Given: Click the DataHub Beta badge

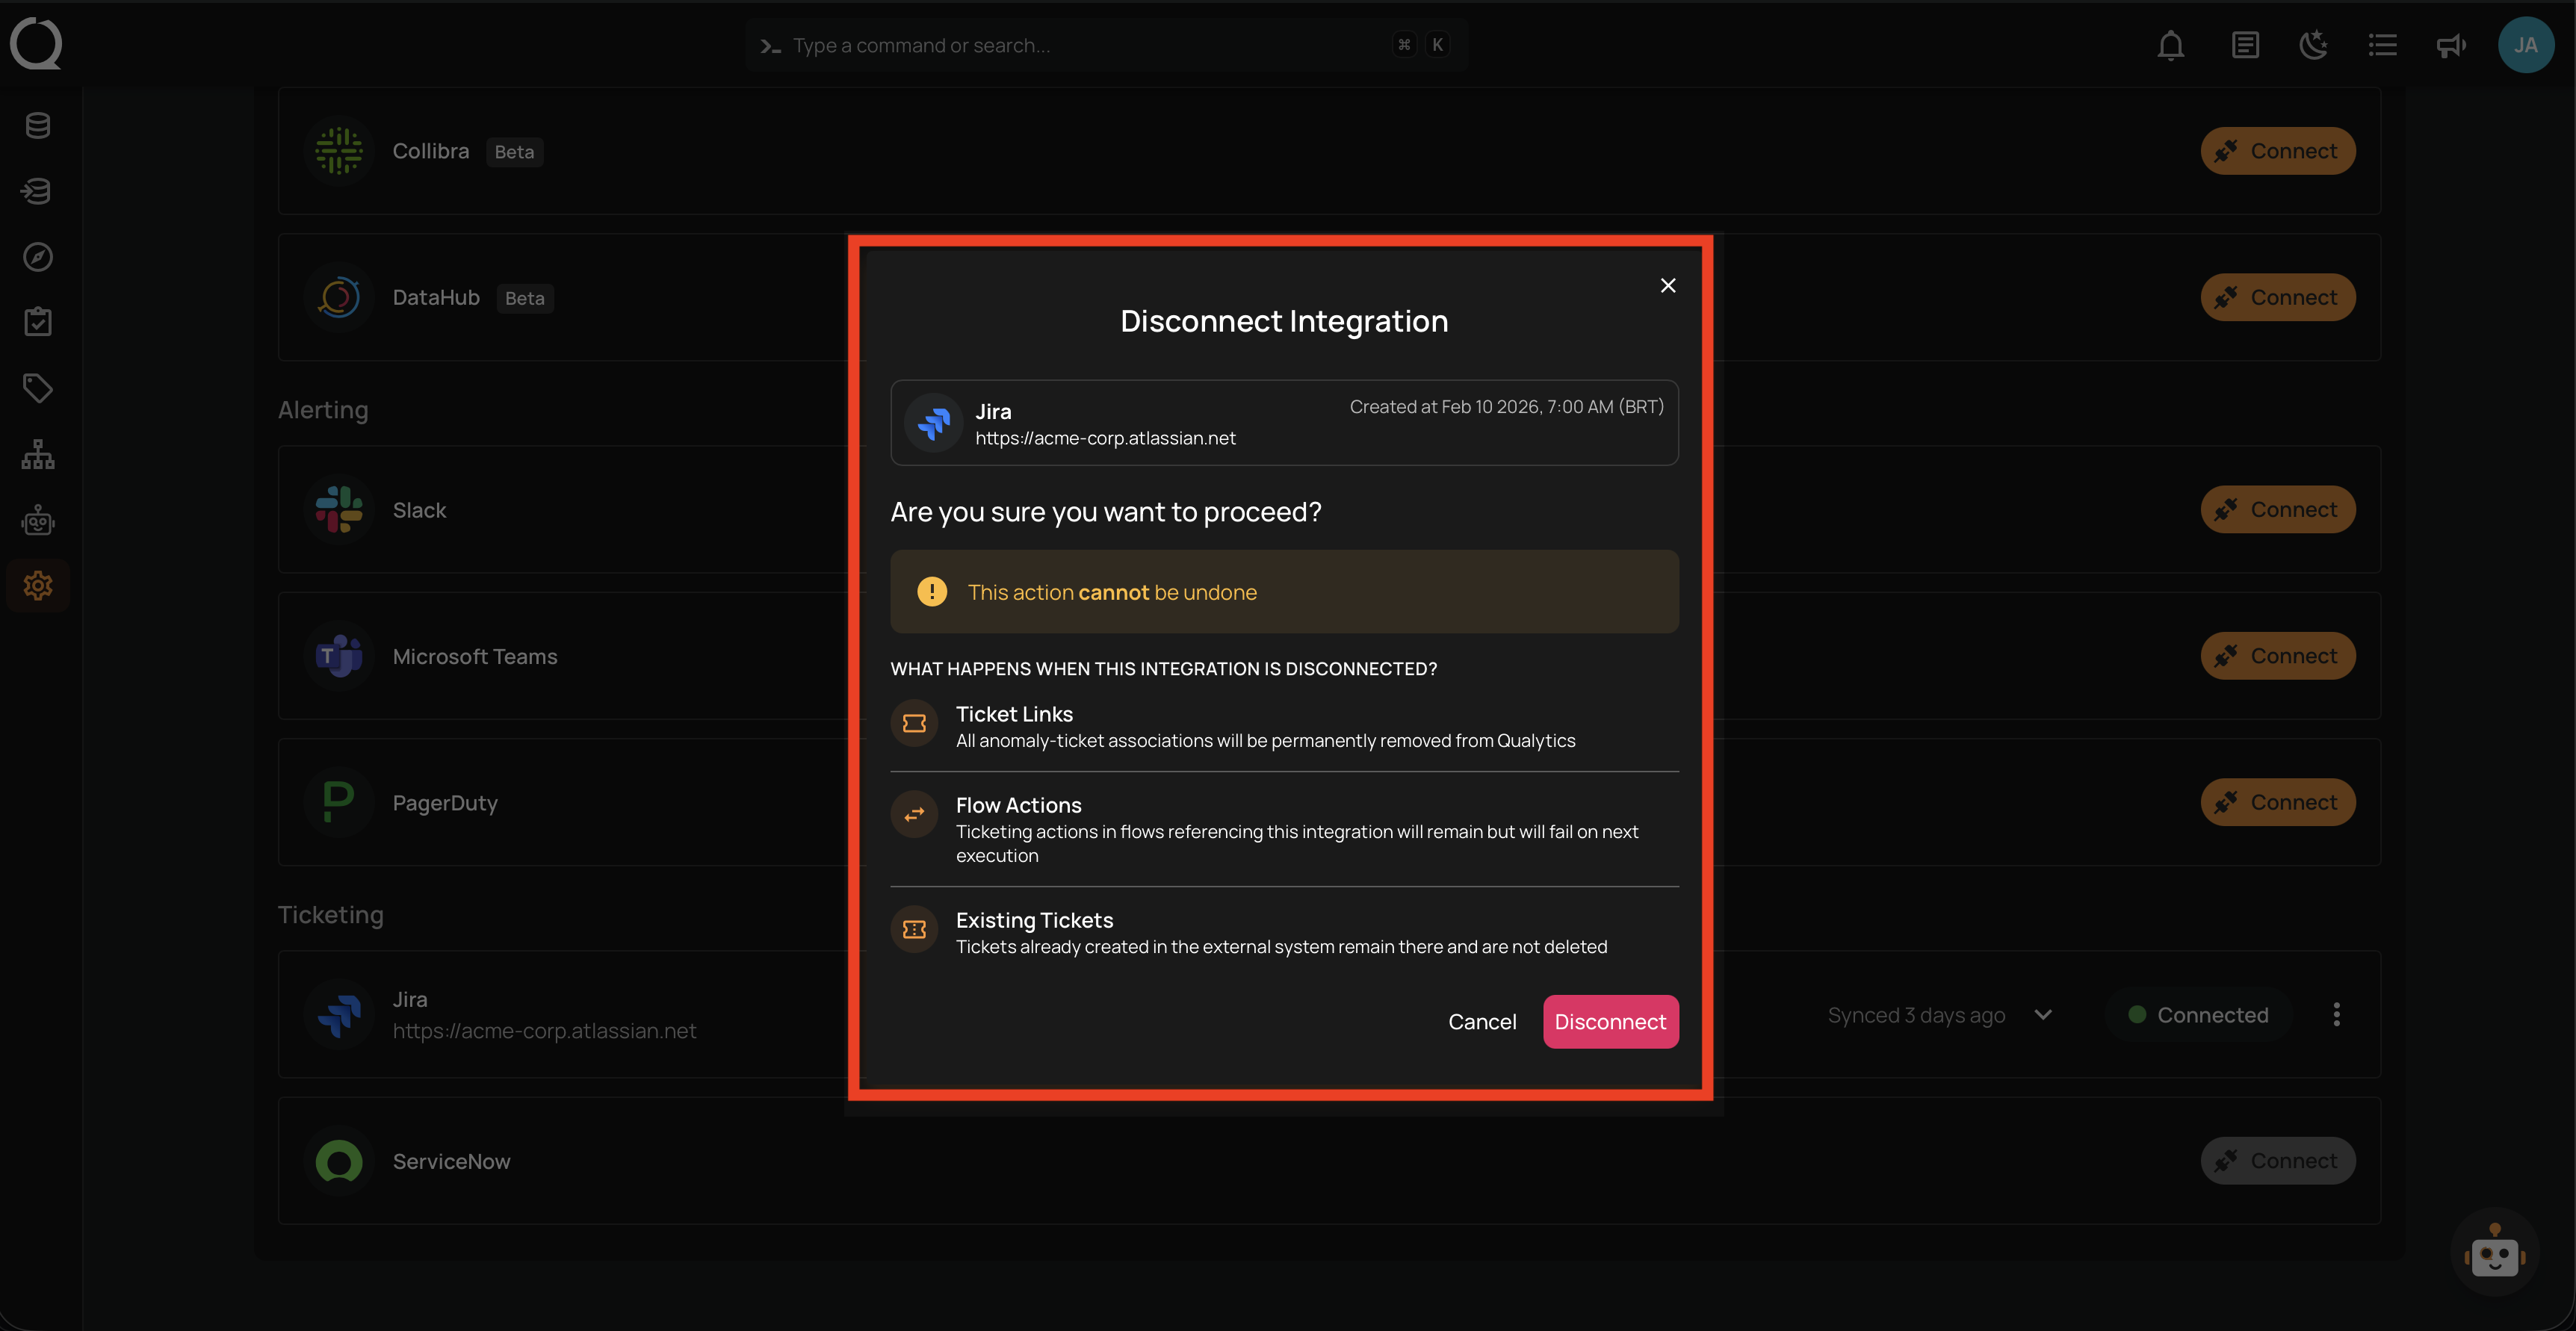Looking at the screenshot, I should 525,298.
